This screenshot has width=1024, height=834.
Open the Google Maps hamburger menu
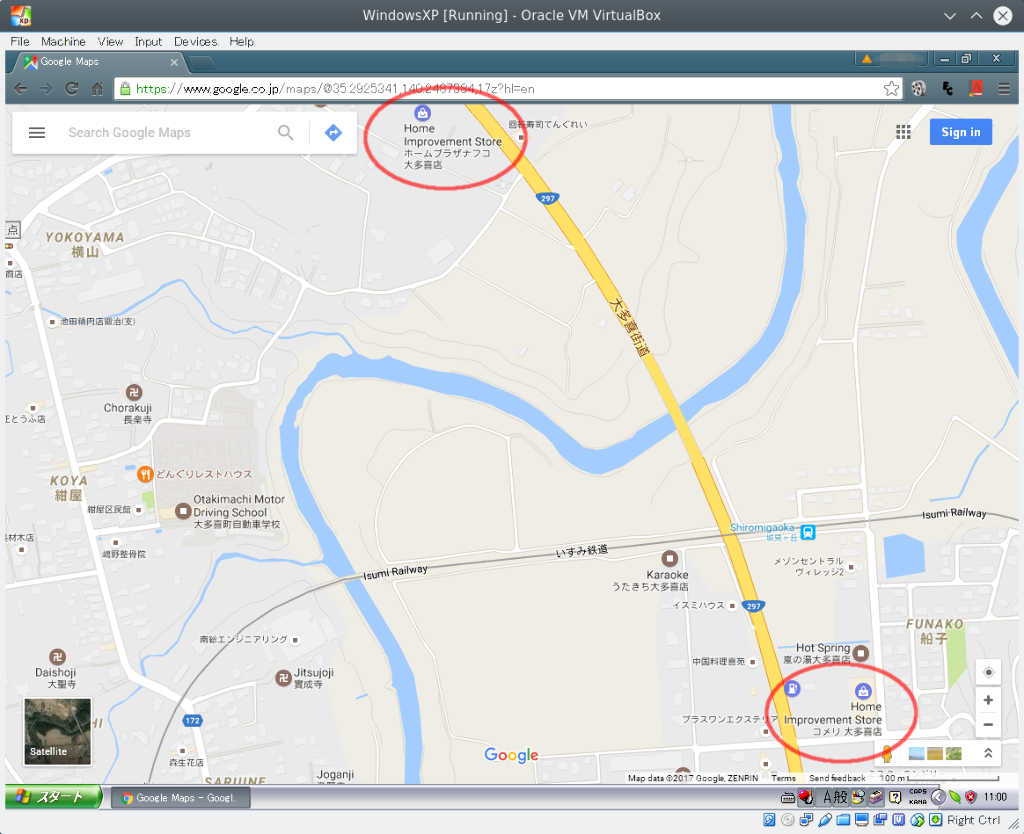(37, 133)
